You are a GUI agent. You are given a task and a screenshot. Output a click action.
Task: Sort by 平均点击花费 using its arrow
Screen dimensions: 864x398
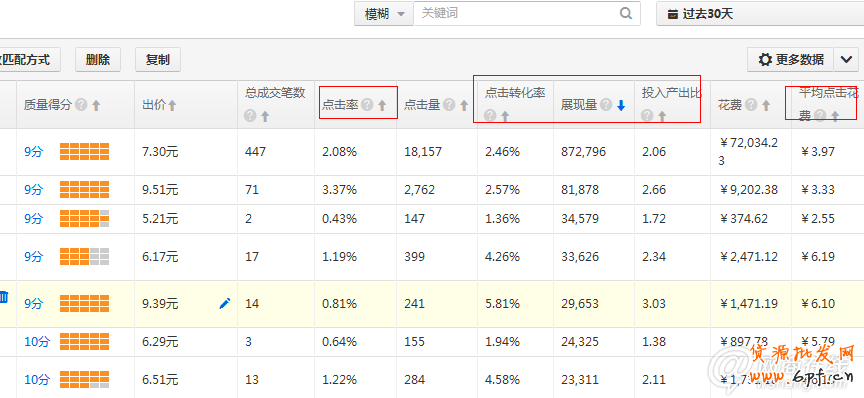tap(835, 116)
